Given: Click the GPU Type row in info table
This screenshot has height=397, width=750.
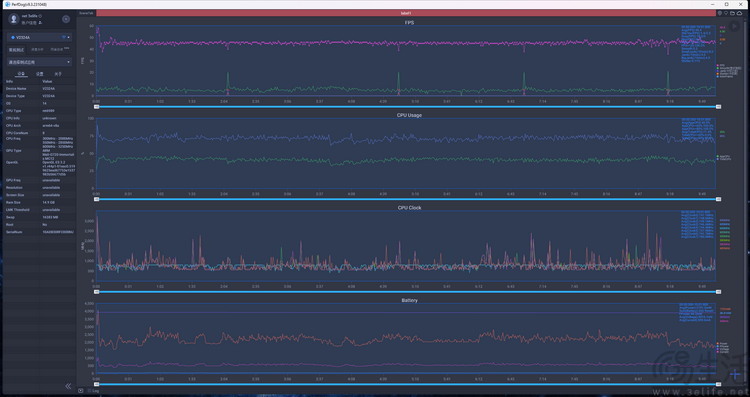Looking at the screenshot, I should 40,154.
